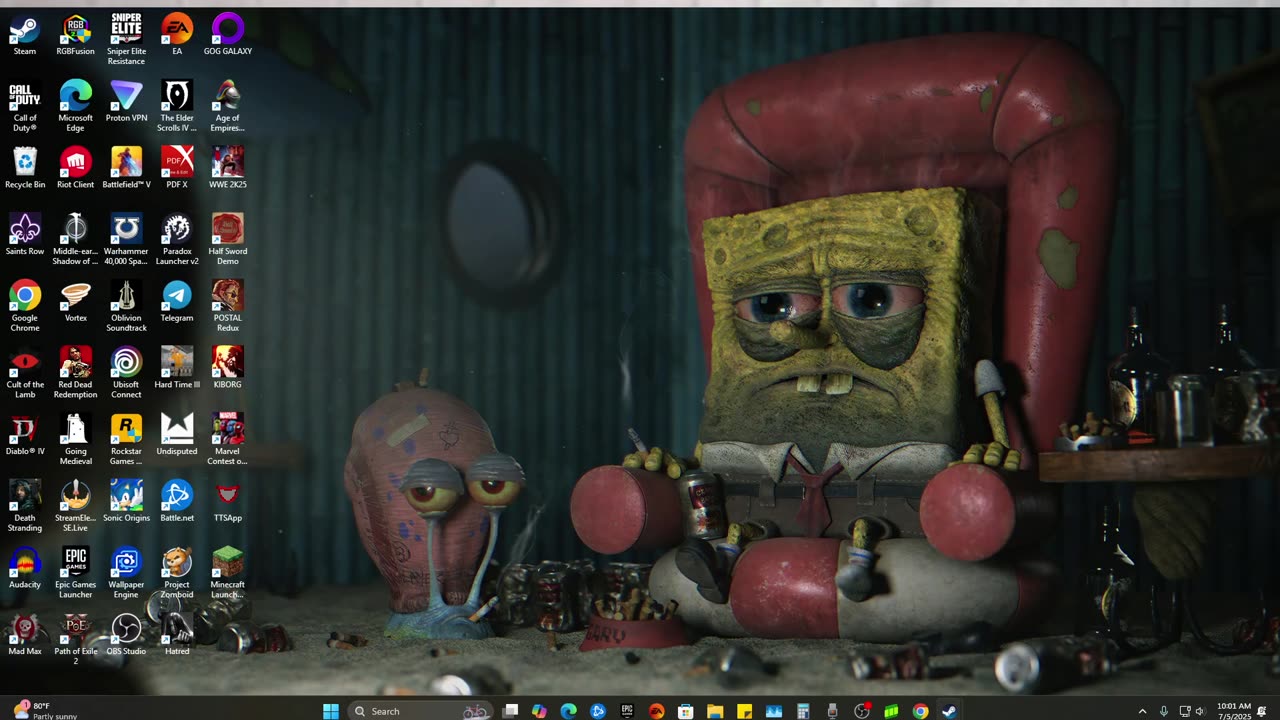Viewport: 1280px width, 720px height.
Task: Open Google Chrome from the desktop
Action: (x=25, y=307)
